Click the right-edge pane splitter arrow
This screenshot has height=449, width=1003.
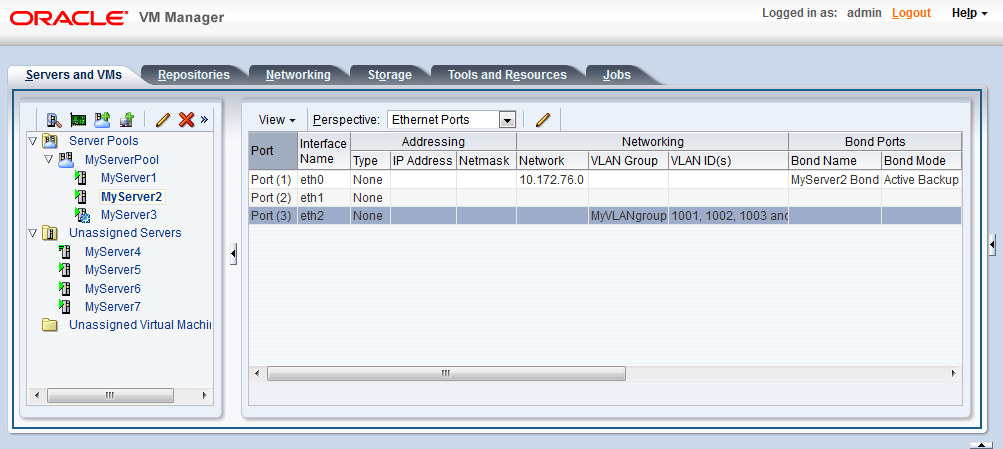tap(992, 244)
